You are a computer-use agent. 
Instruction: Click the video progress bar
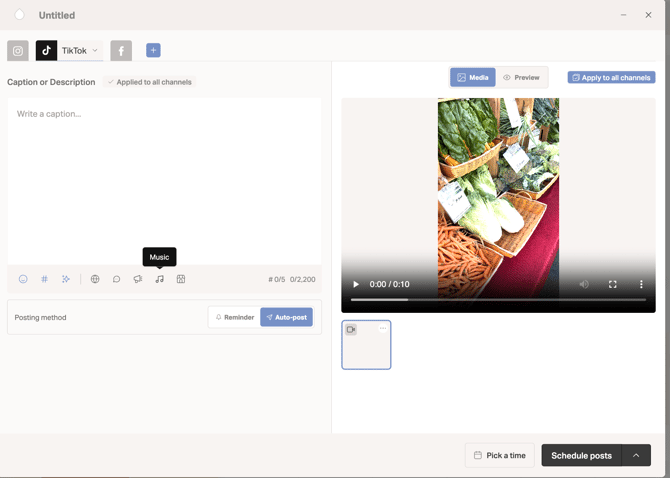pos(498,300)
